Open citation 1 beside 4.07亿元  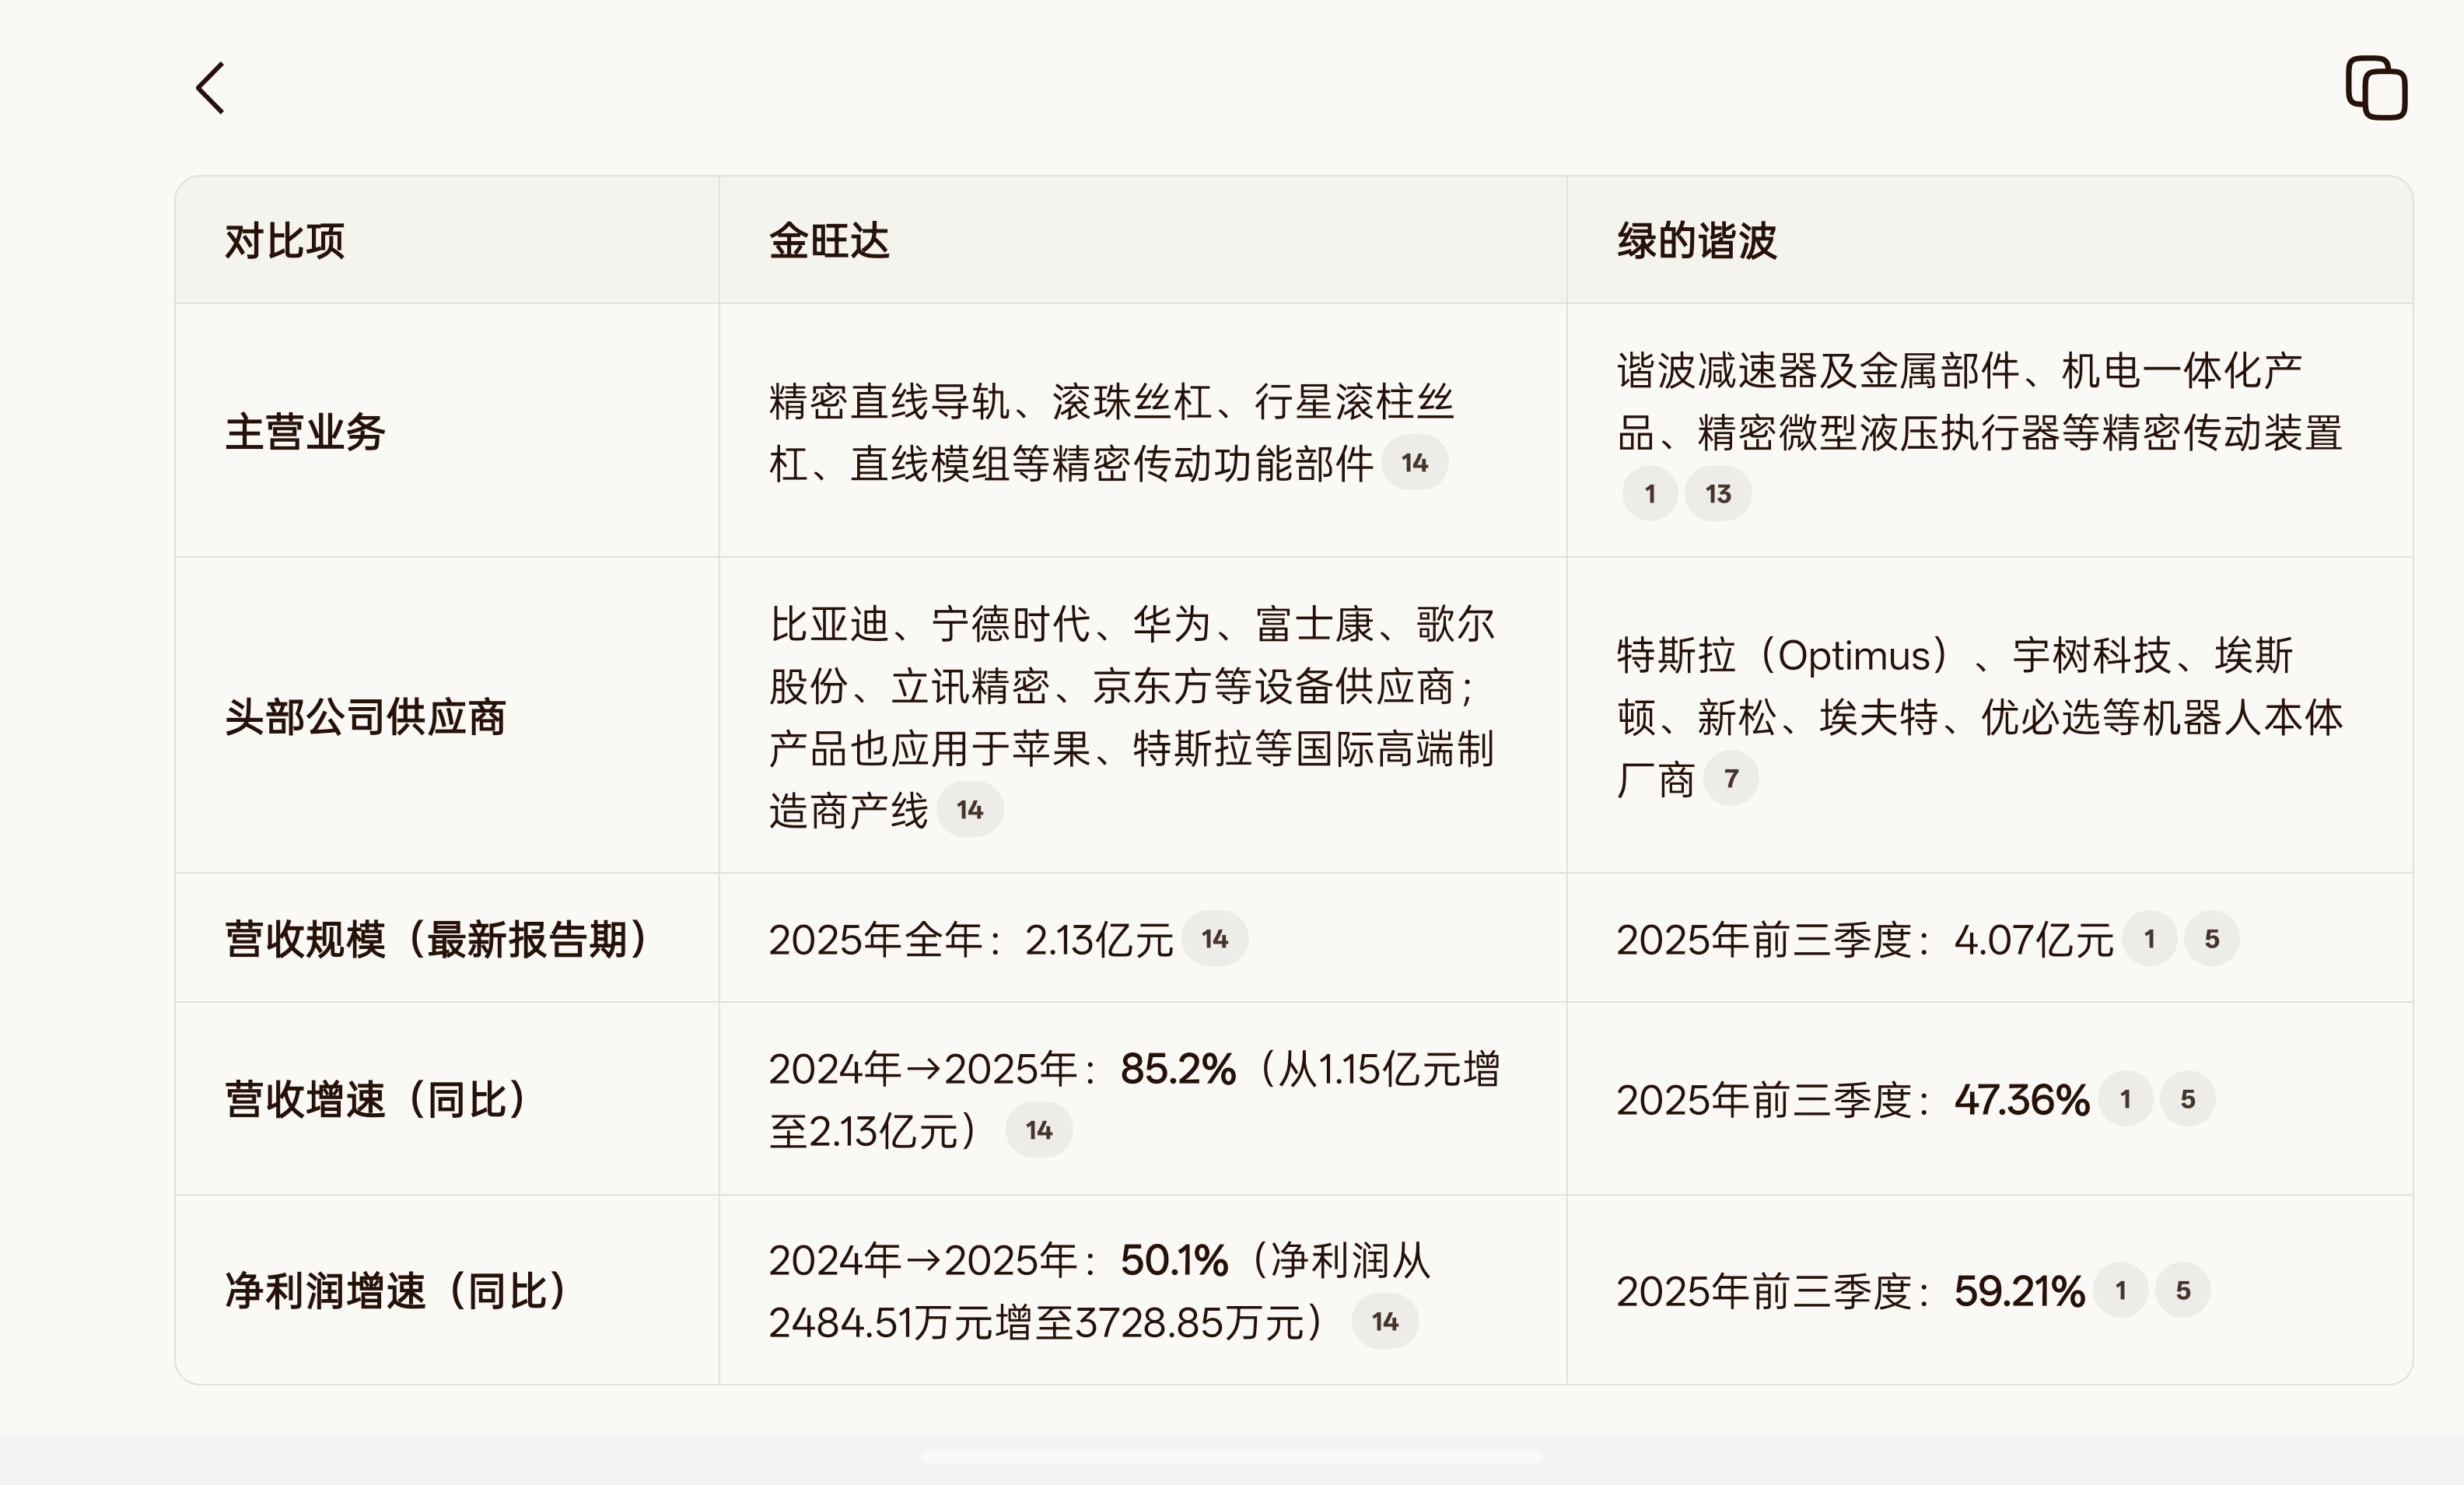2149,939
